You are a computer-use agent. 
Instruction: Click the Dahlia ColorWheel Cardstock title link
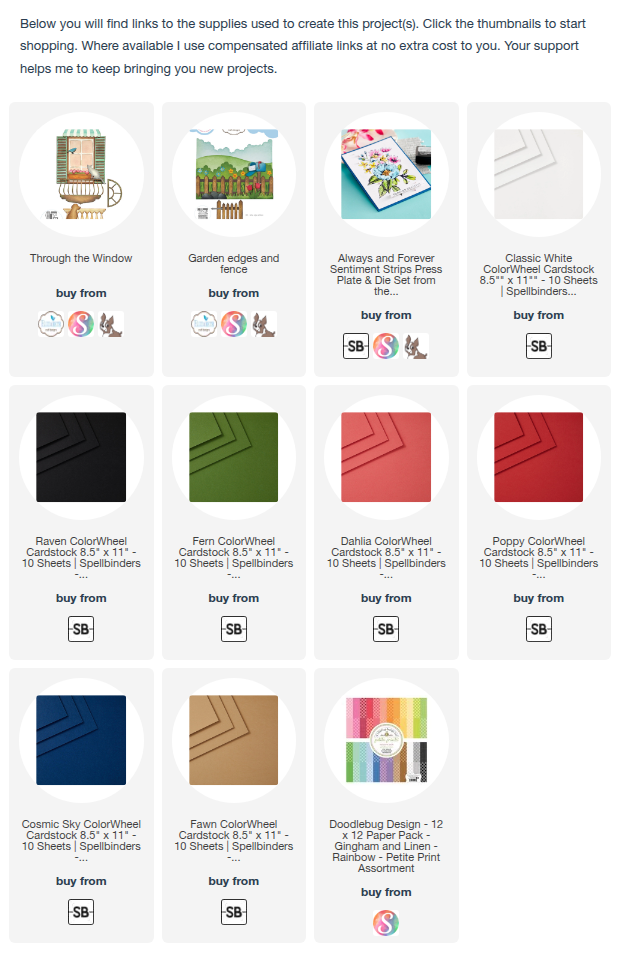386,558
